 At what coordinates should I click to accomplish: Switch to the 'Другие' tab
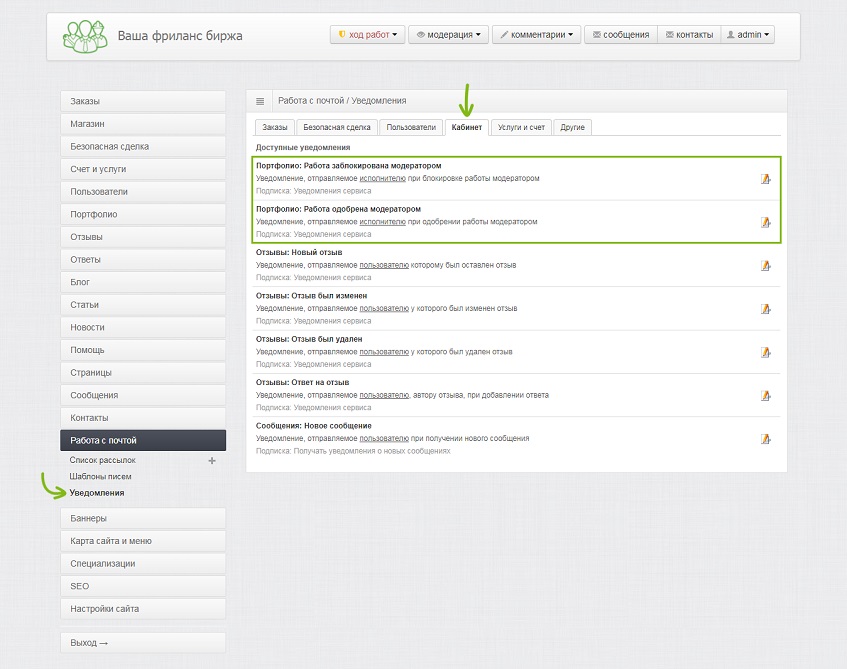click(573, 128)
